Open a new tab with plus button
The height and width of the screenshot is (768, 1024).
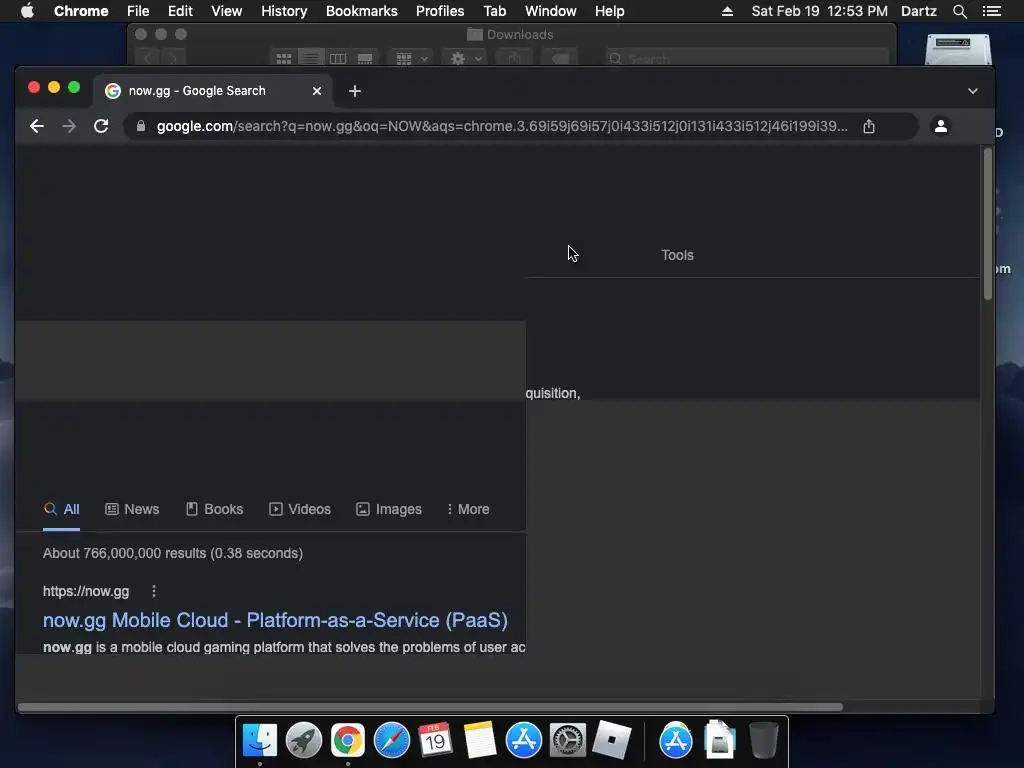(x=355, y=91)
